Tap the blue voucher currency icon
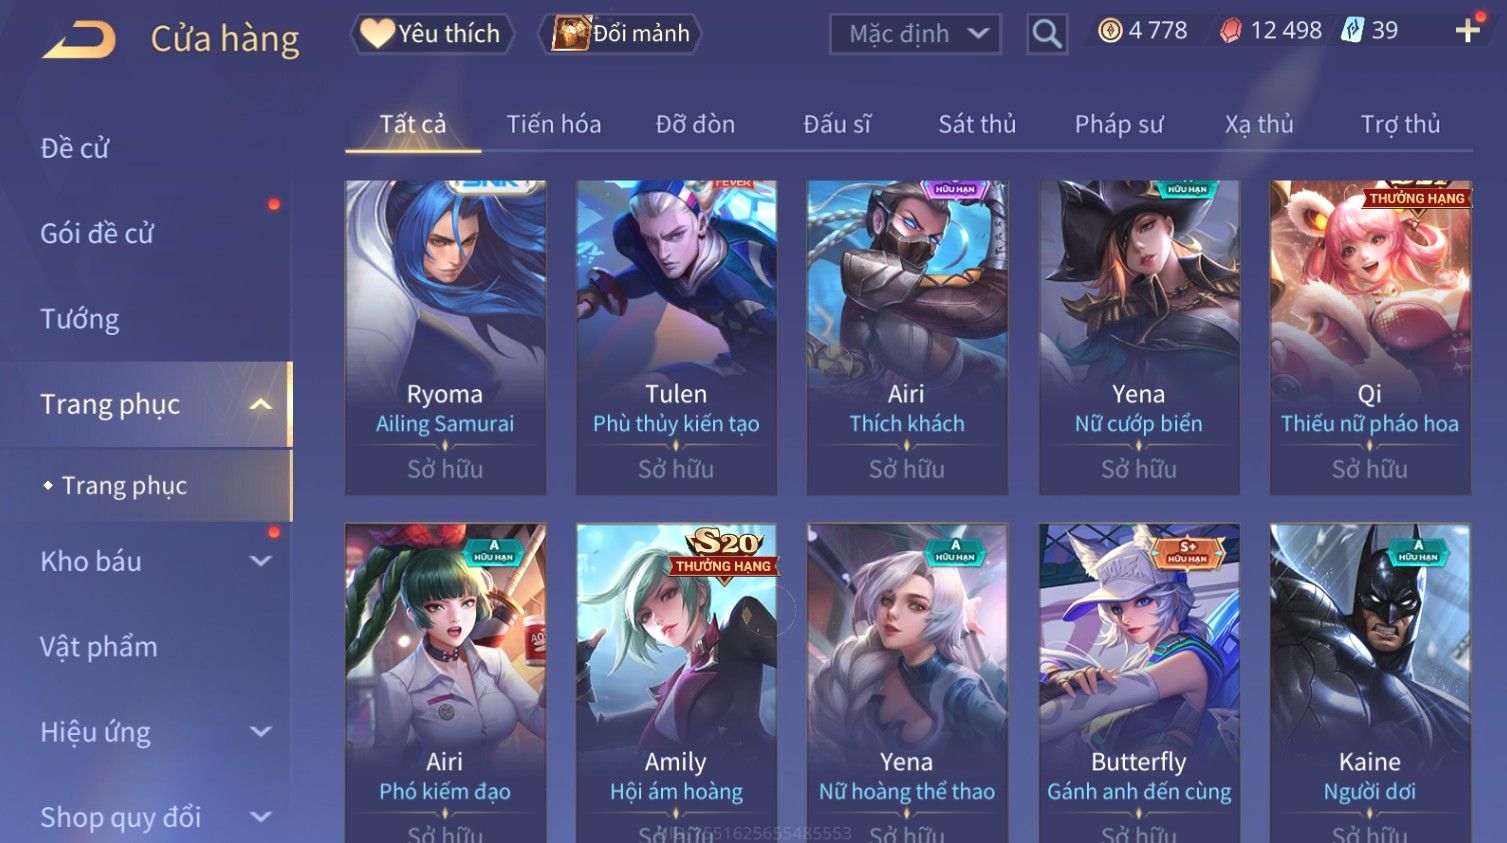Viewport: 1507px width, 843px height. coord(1352,30)
